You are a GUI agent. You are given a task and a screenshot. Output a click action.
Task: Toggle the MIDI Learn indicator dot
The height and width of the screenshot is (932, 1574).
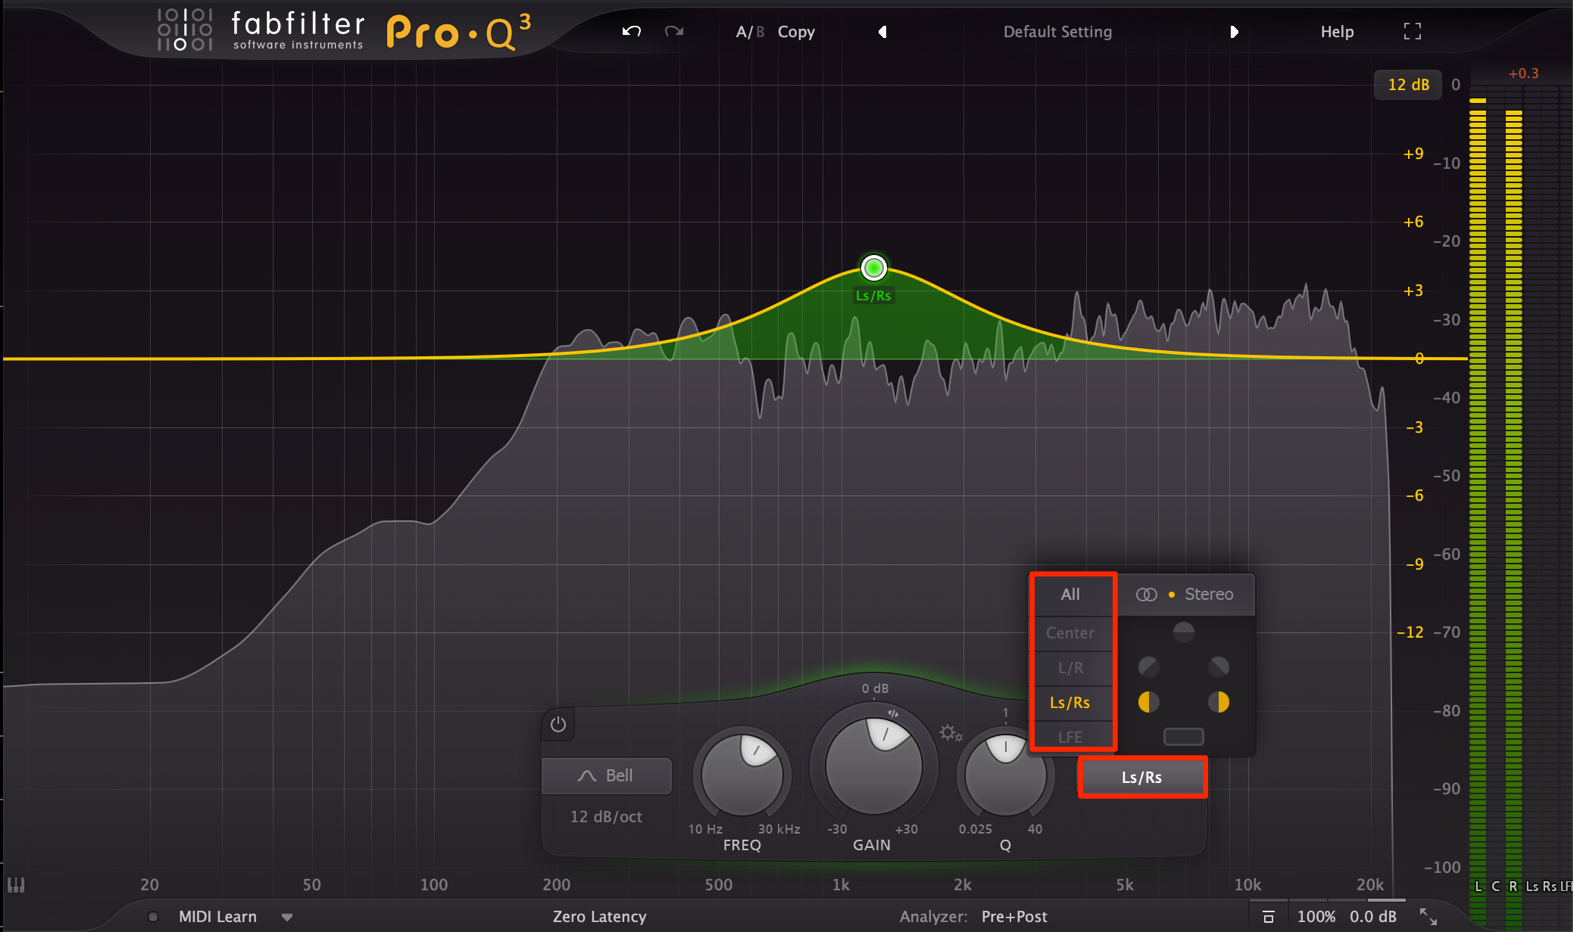153,917
